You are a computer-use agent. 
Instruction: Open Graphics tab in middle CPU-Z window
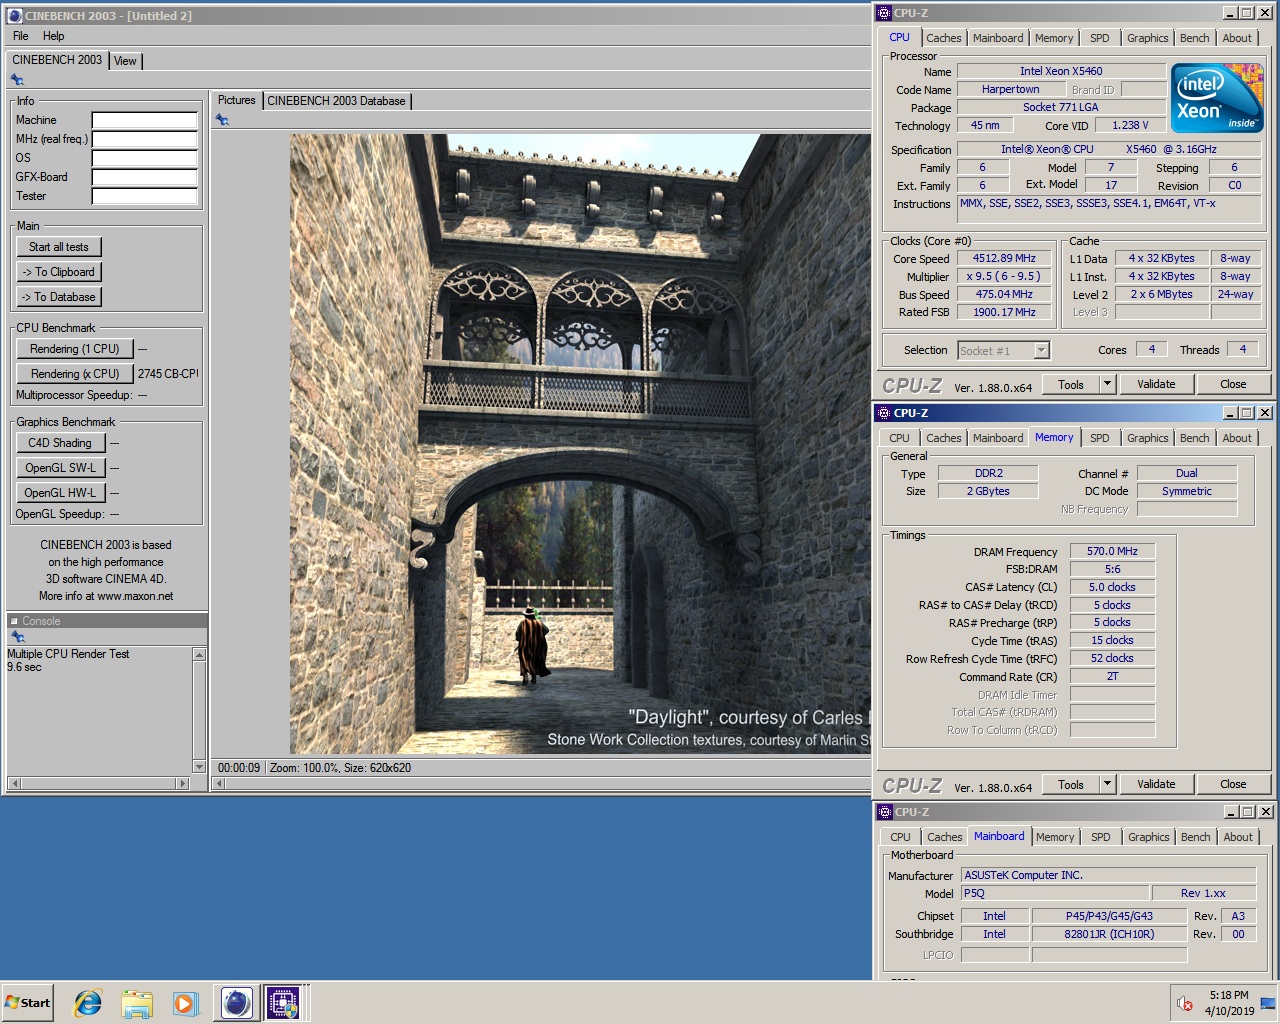(x=1147, y=438)
